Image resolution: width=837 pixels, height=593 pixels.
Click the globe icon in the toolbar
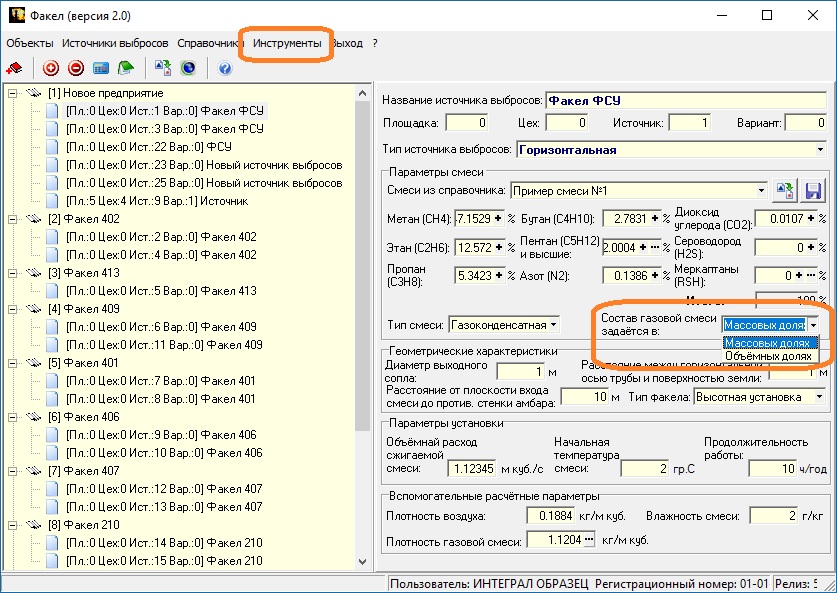188,69
